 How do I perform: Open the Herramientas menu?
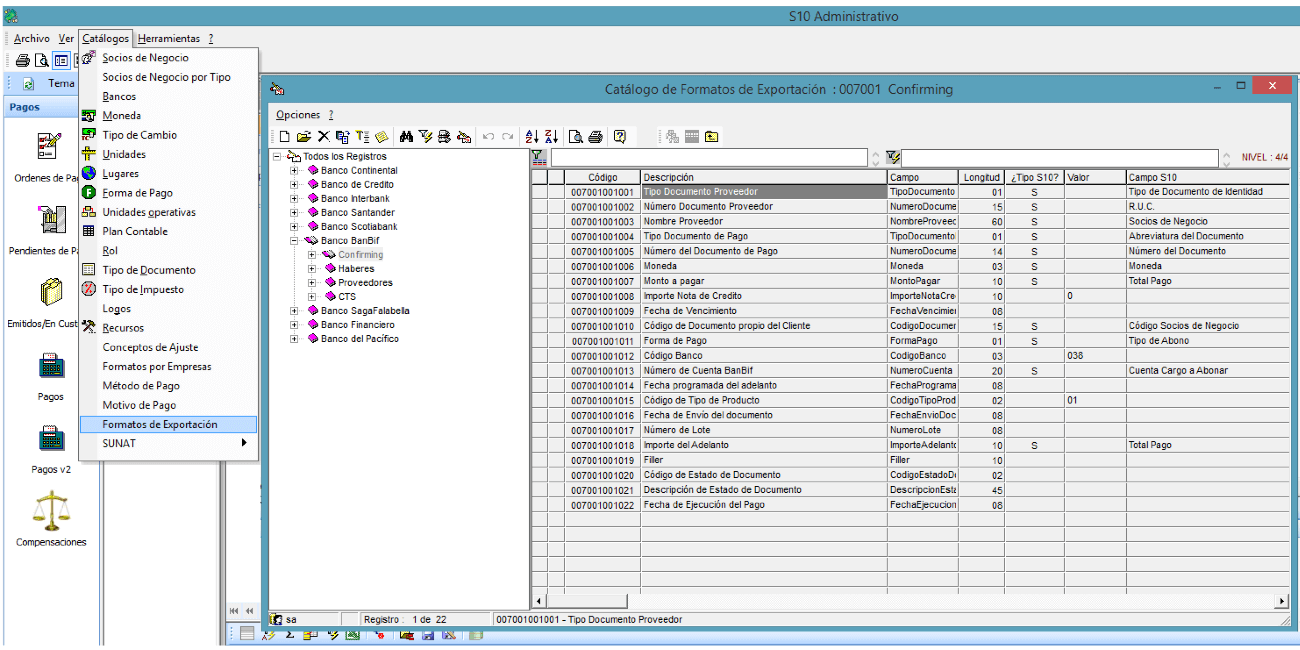[x=169, y=38]
